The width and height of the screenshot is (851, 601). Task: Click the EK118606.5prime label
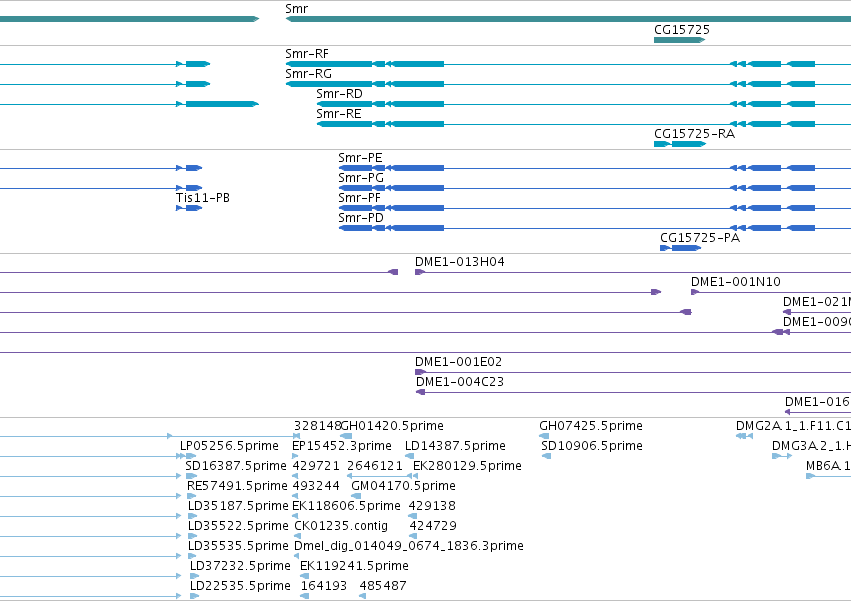coord(346,507)
